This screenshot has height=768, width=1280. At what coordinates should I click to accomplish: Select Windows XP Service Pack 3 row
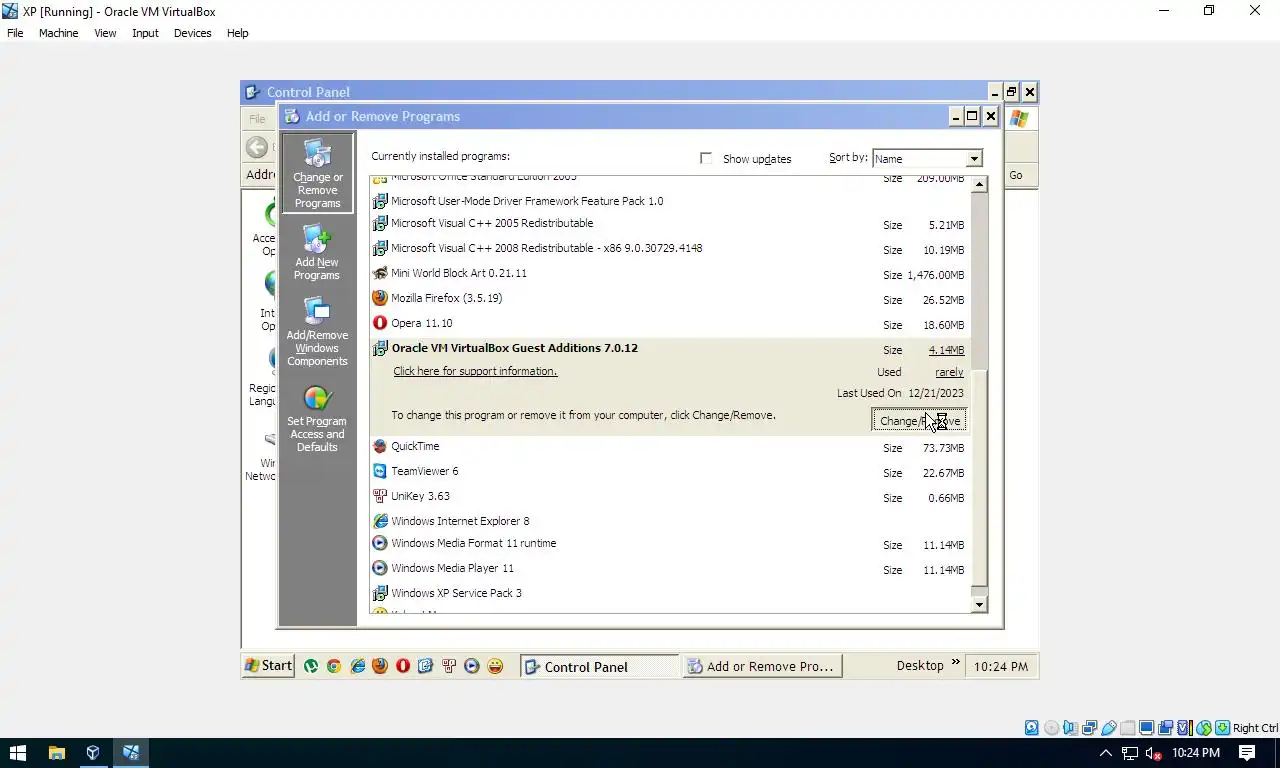tap(670, 593)
